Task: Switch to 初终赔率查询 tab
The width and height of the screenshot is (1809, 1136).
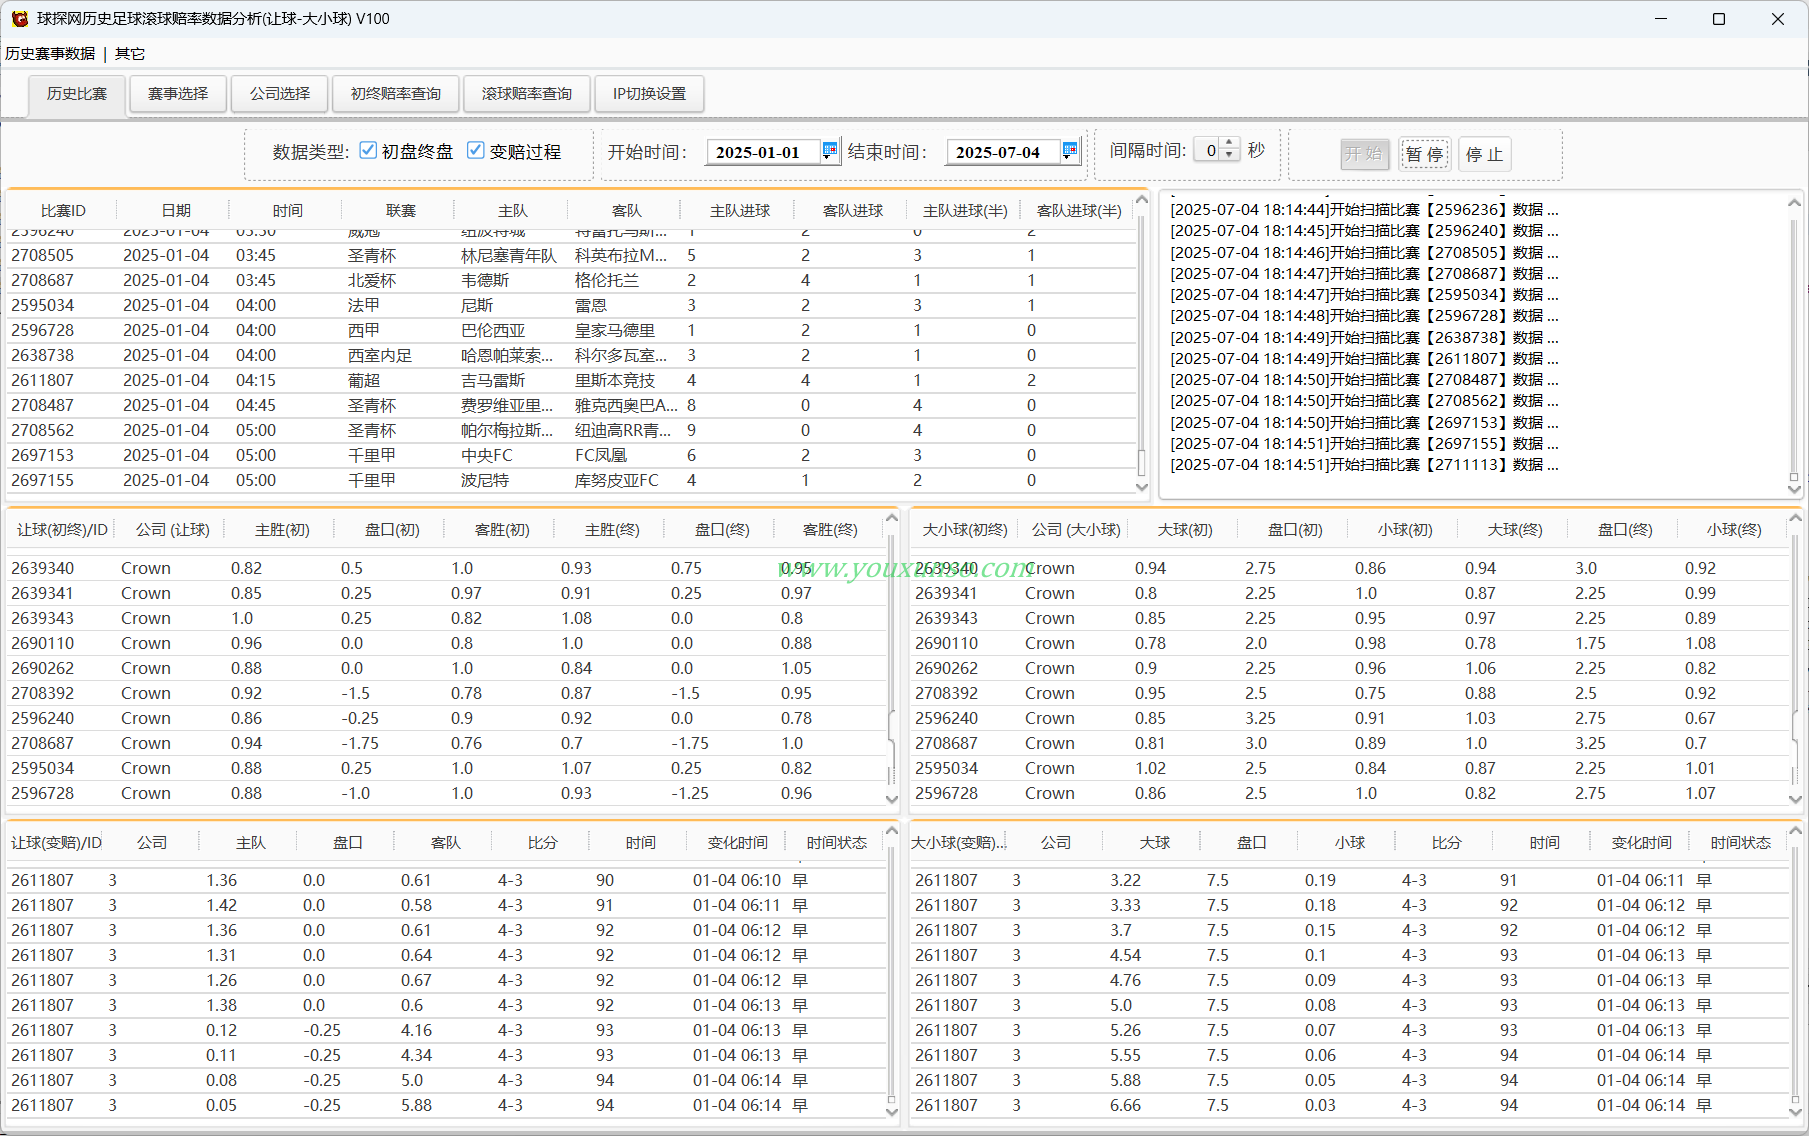Action: [396, 94]
